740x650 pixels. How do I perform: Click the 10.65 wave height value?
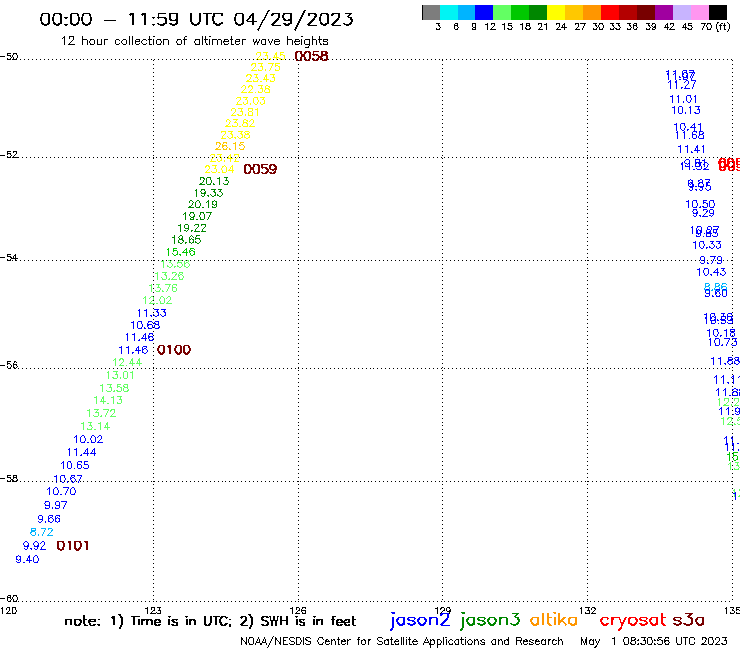click(x=75, y=465)
